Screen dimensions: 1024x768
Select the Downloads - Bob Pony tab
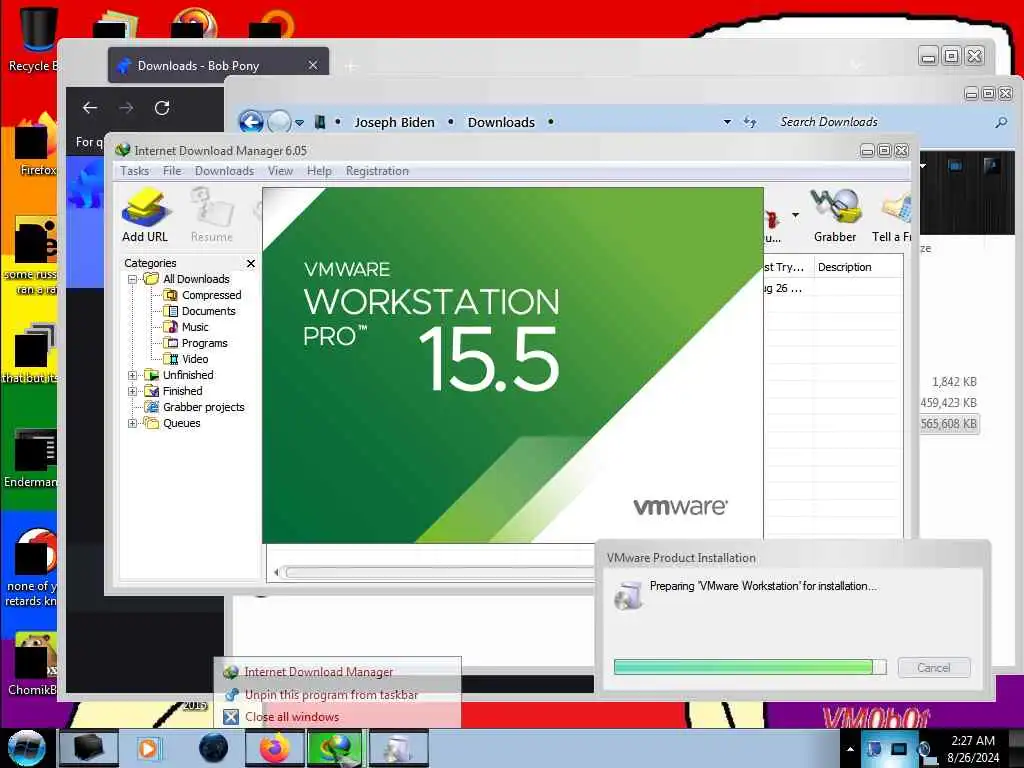(218, 65)
